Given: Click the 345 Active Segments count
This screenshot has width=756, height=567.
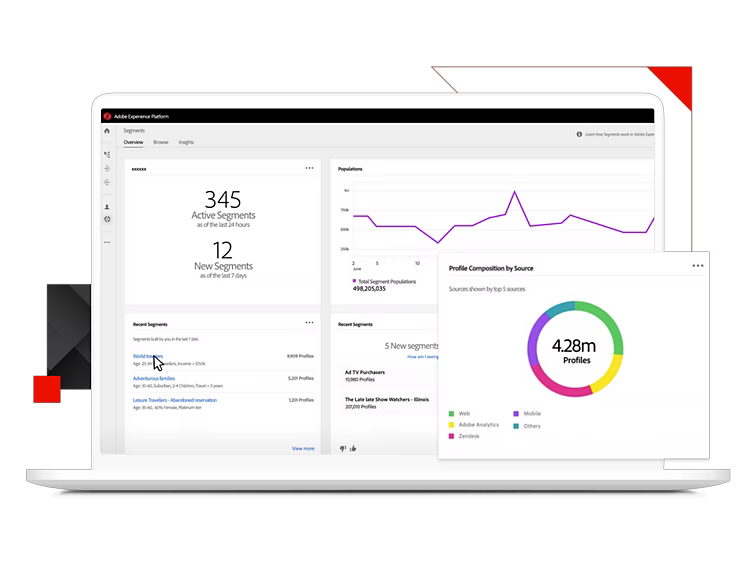Looking at the screenshot, I should click(x=223, y=200).
